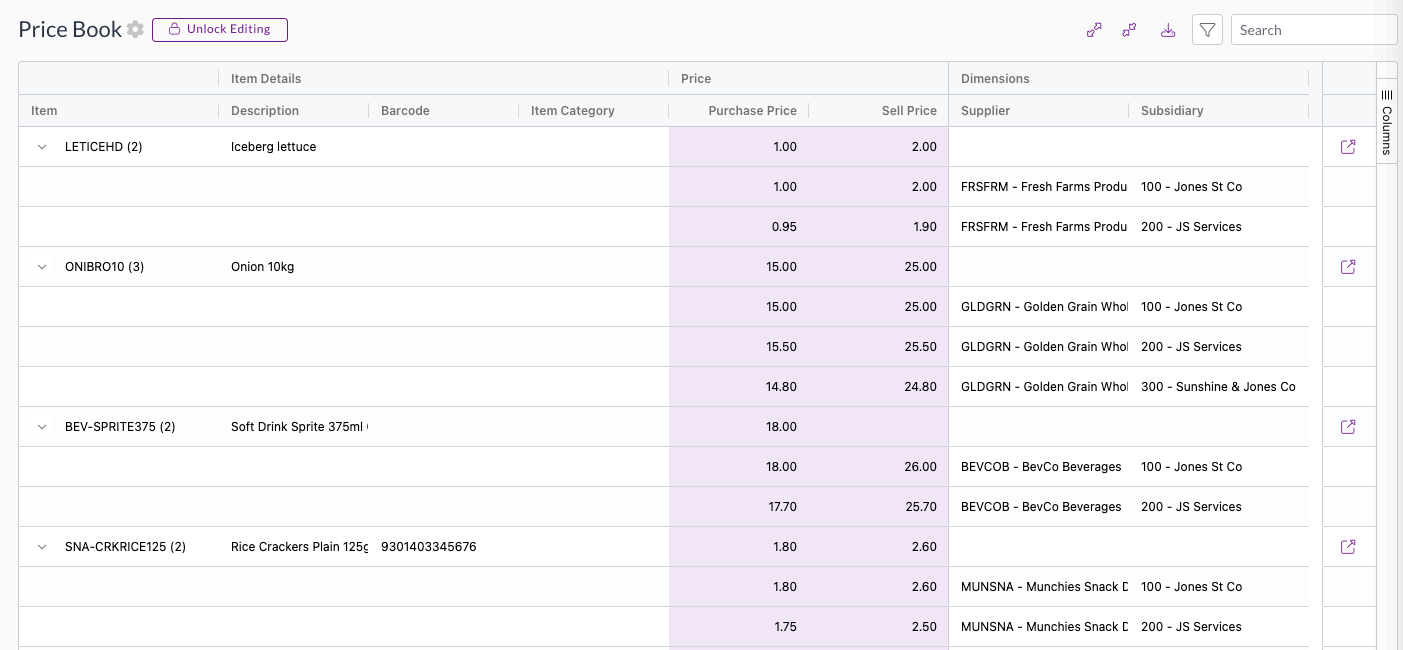Click the collapse all rows icon

coord(1129,30)
